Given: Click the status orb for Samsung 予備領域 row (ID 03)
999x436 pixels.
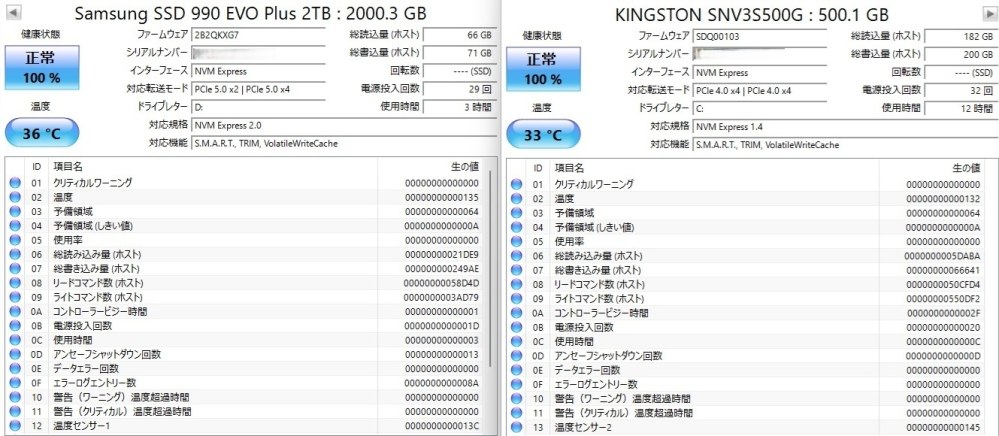Looking at the screenshot, I should [x=15, y=212].
